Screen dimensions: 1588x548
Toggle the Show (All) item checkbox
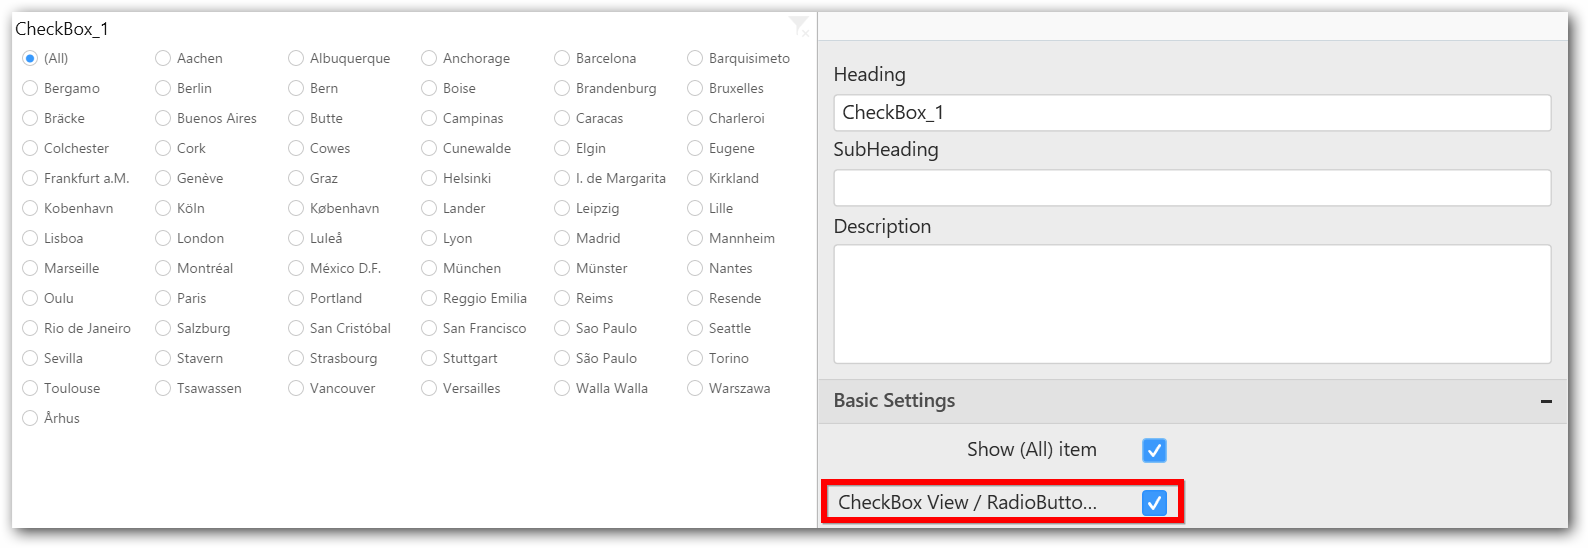tap(1154, 450)
